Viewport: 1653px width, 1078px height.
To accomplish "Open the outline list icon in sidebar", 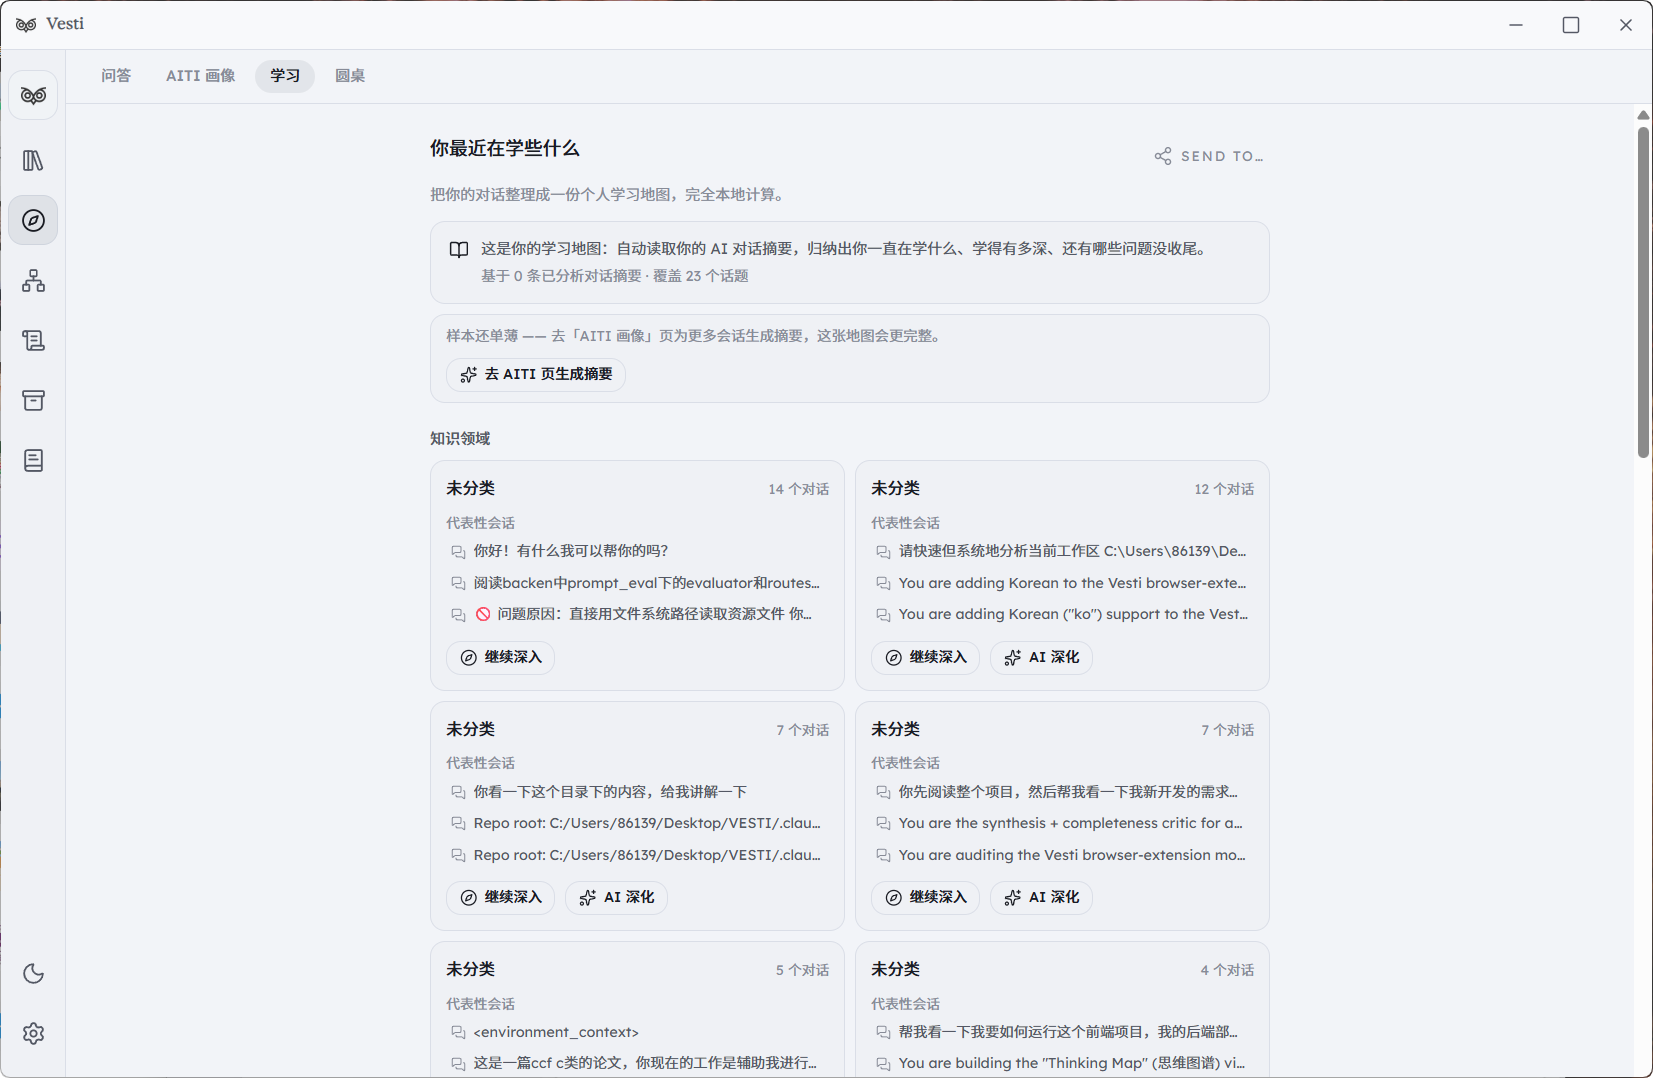I will pyautogui.click(x=33, y=340).
